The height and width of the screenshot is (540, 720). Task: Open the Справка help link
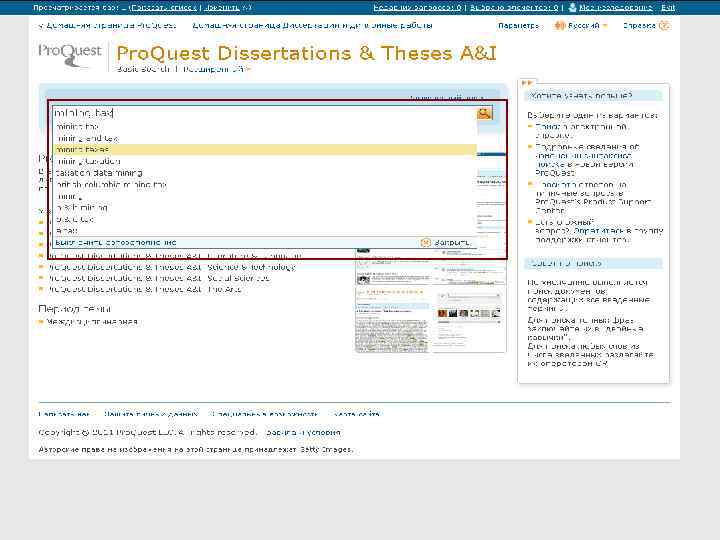coord(639,26)
